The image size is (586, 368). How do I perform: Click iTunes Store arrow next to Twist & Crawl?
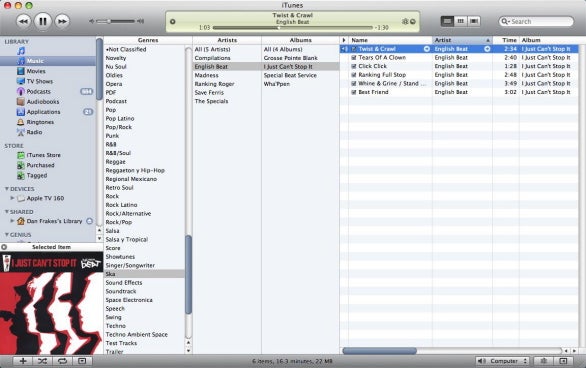point(426,49)
